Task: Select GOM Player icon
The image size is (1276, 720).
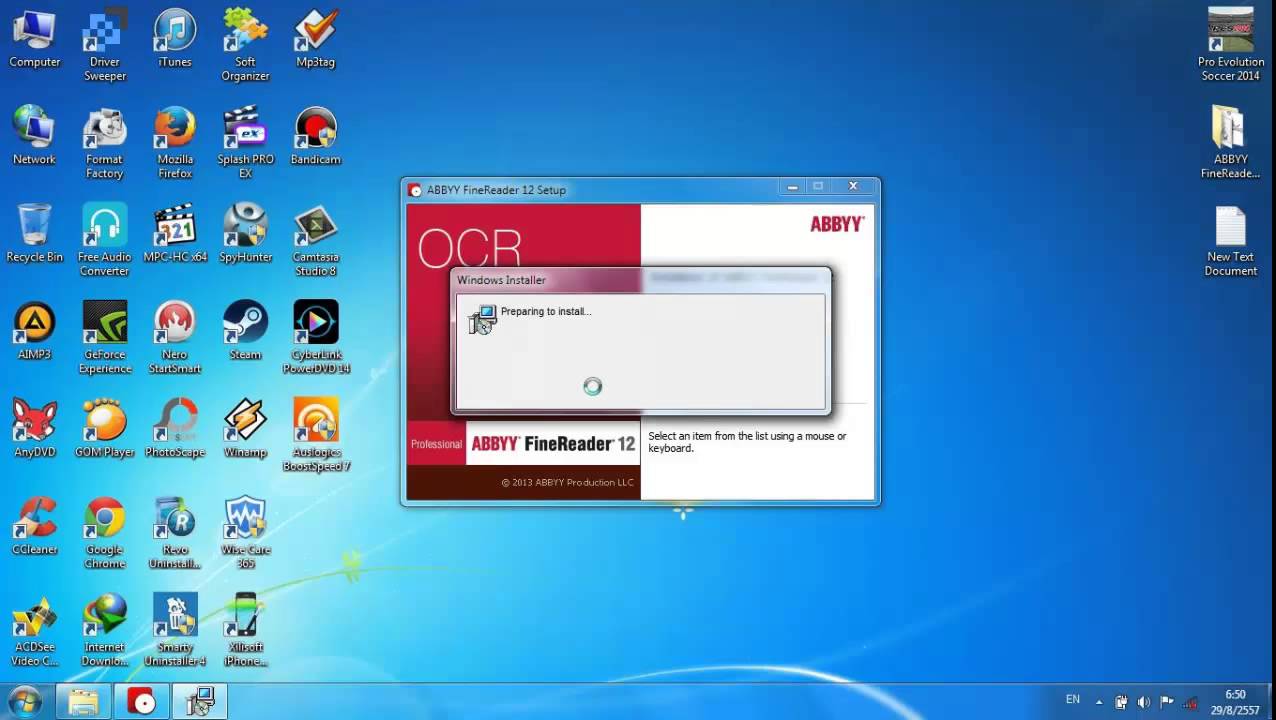Action: (104, 428)
